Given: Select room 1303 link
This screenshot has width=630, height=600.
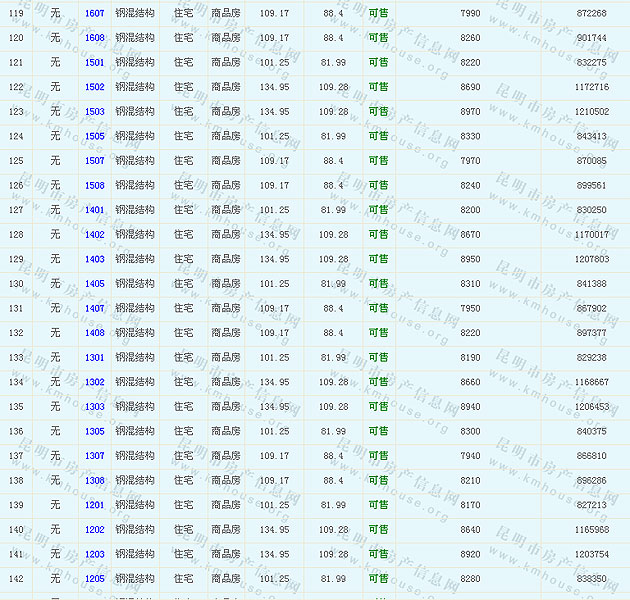Looking at the screenshot, I should 94,407.
